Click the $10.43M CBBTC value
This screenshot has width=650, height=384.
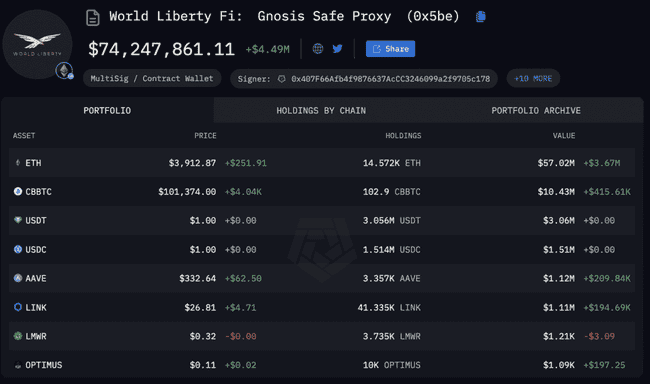[556, 192]
